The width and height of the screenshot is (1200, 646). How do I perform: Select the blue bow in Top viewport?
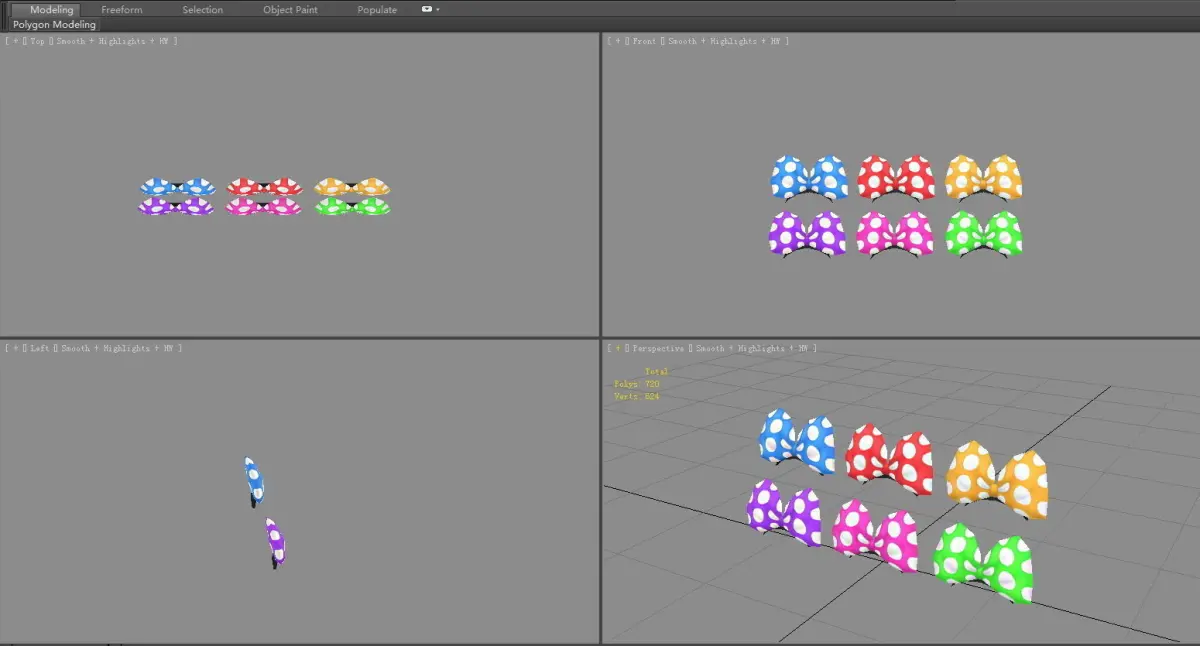click(x=177, y=187)
